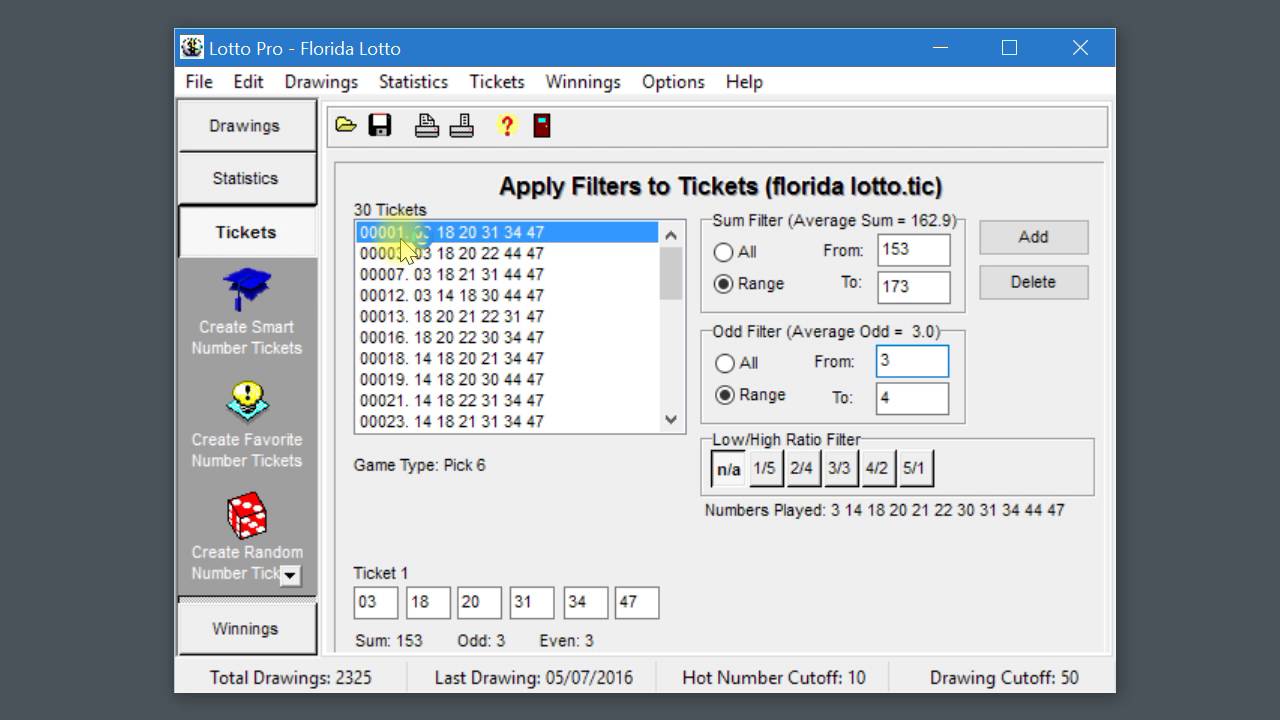Screen dimensions: 1280x720
Task: Click the Odd Filter To field
Action: 912,398
